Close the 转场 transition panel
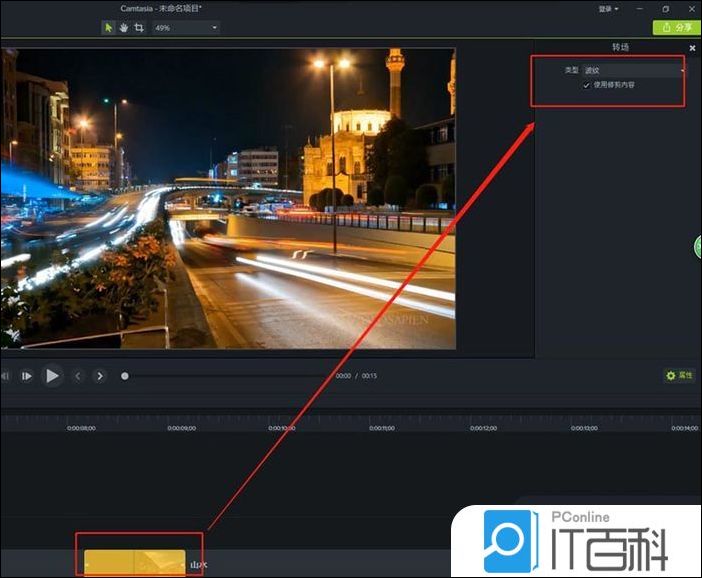The width and height of the screenshot is (702, 578). pos(692,48)
